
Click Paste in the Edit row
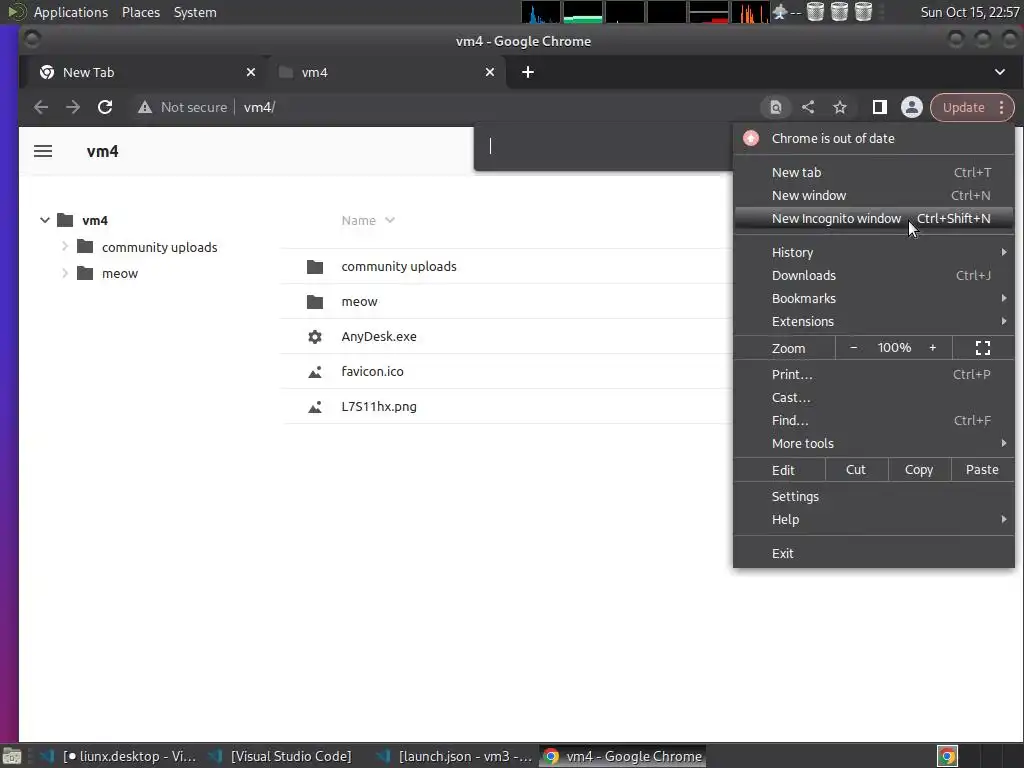tap(982, 470)
